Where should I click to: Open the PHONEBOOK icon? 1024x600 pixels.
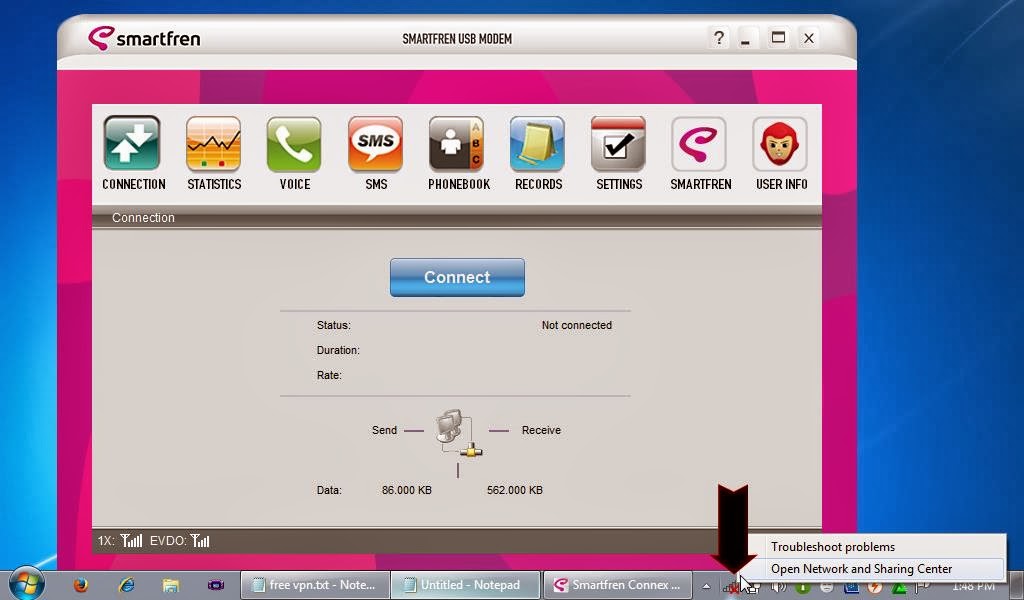tap(456, 144)
